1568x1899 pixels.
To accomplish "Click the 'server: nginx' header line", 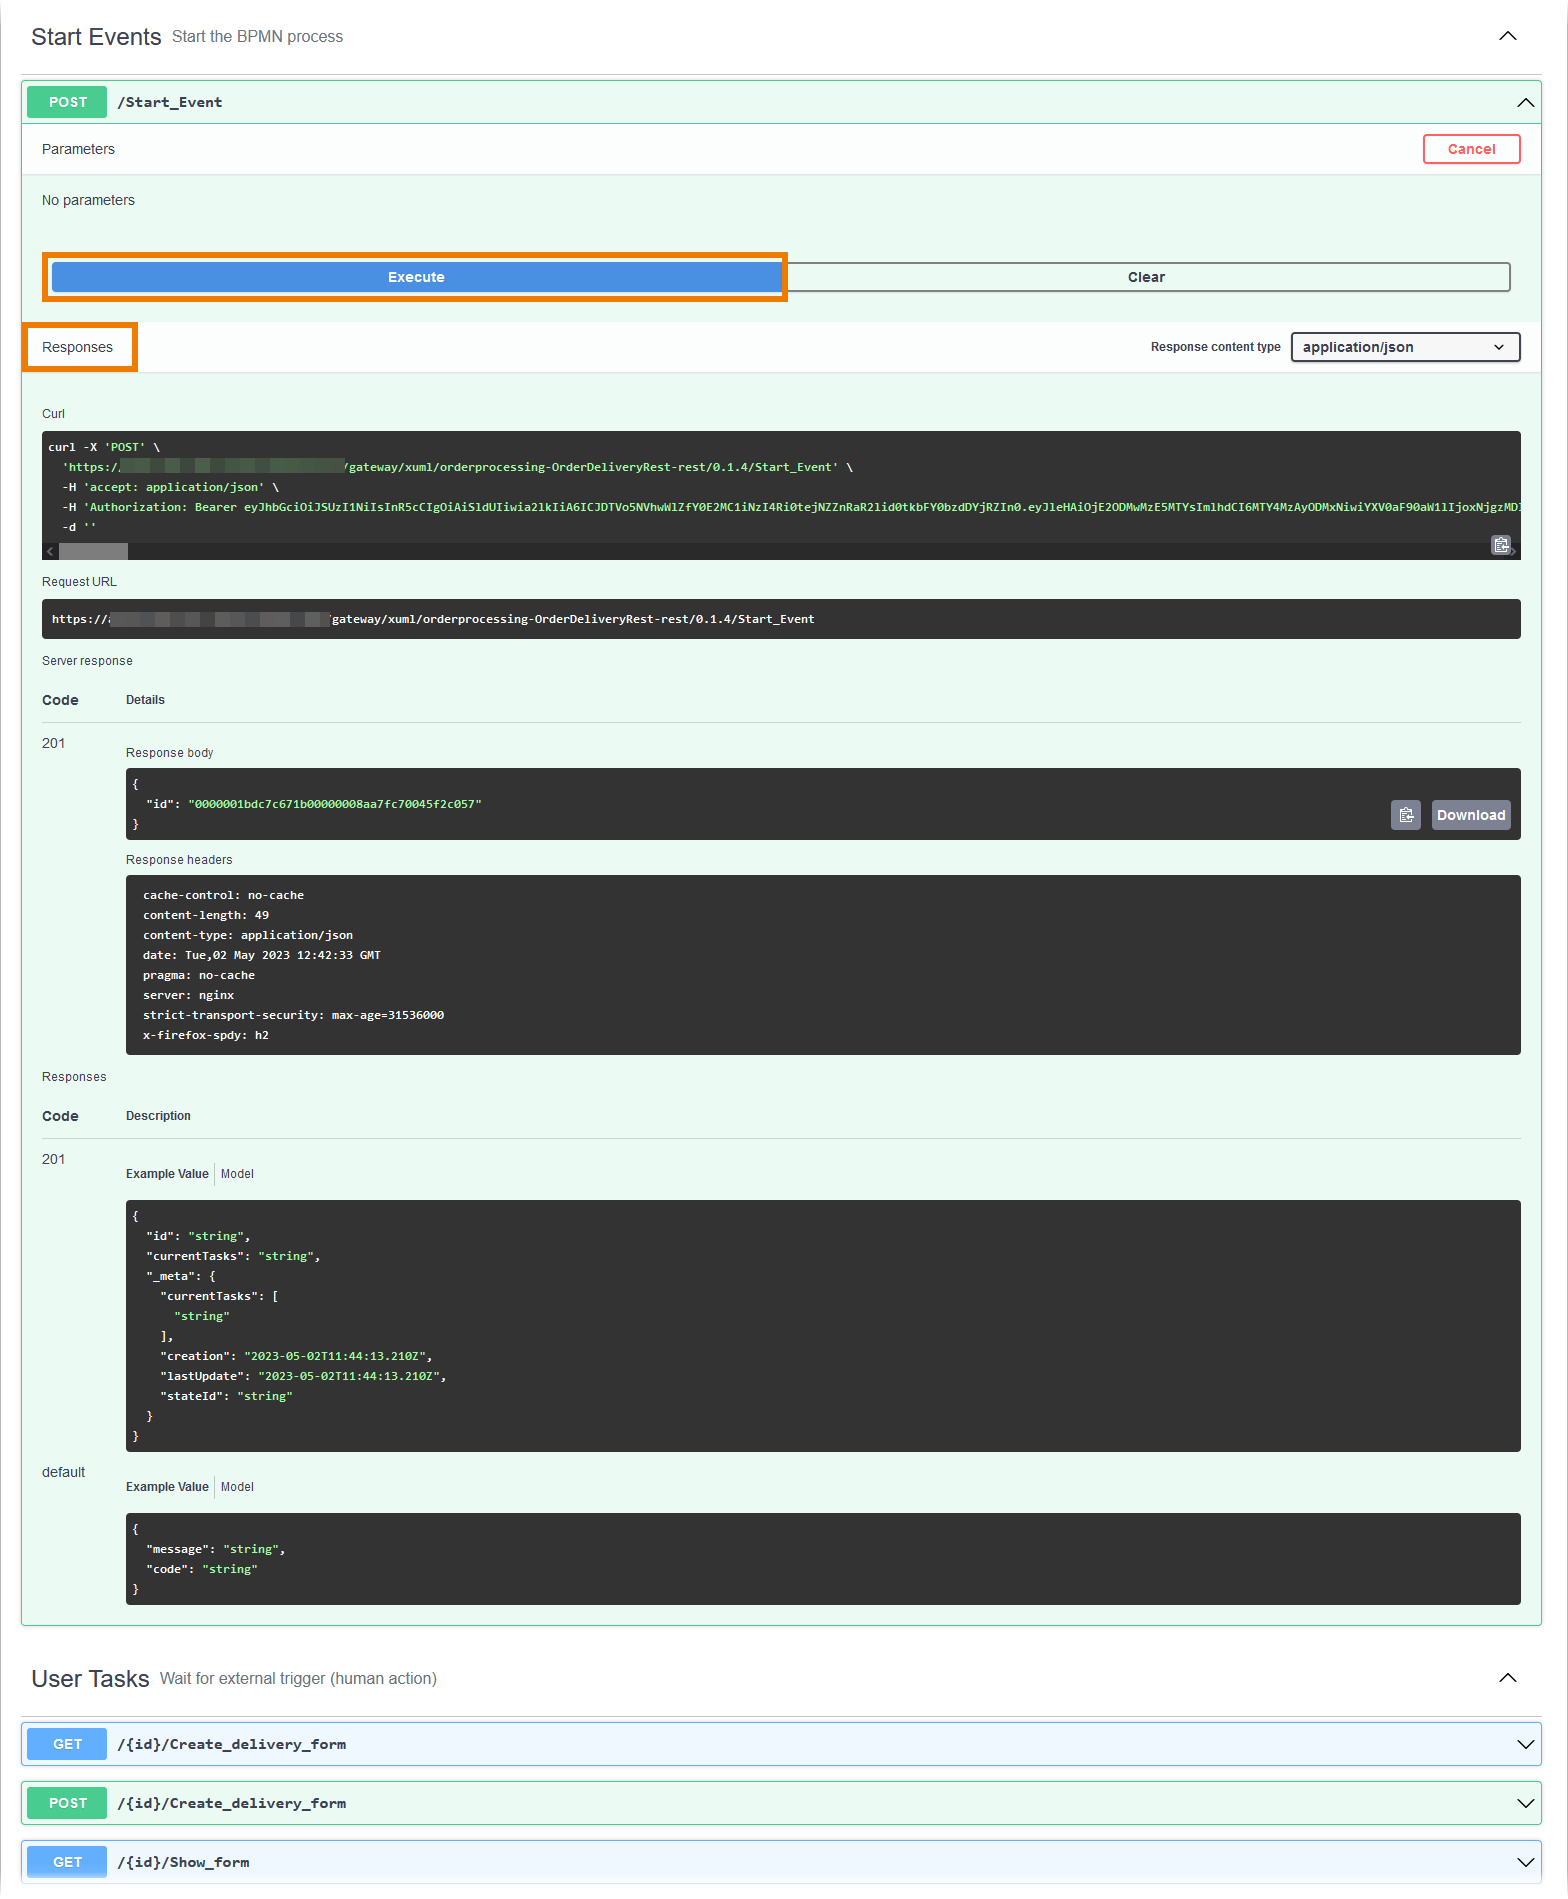I will point(188,995).
